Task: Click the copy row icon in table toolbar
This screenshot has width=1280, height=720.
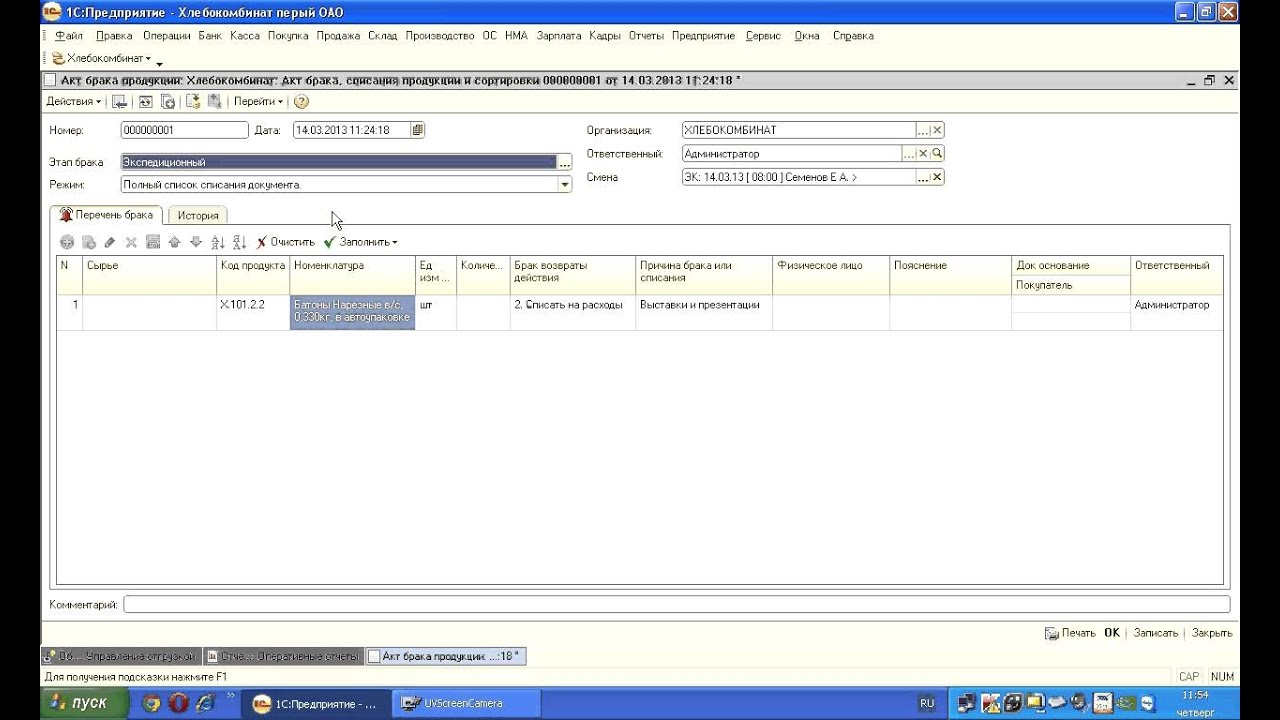Action: pyautogui.click(x=88, y=242)
